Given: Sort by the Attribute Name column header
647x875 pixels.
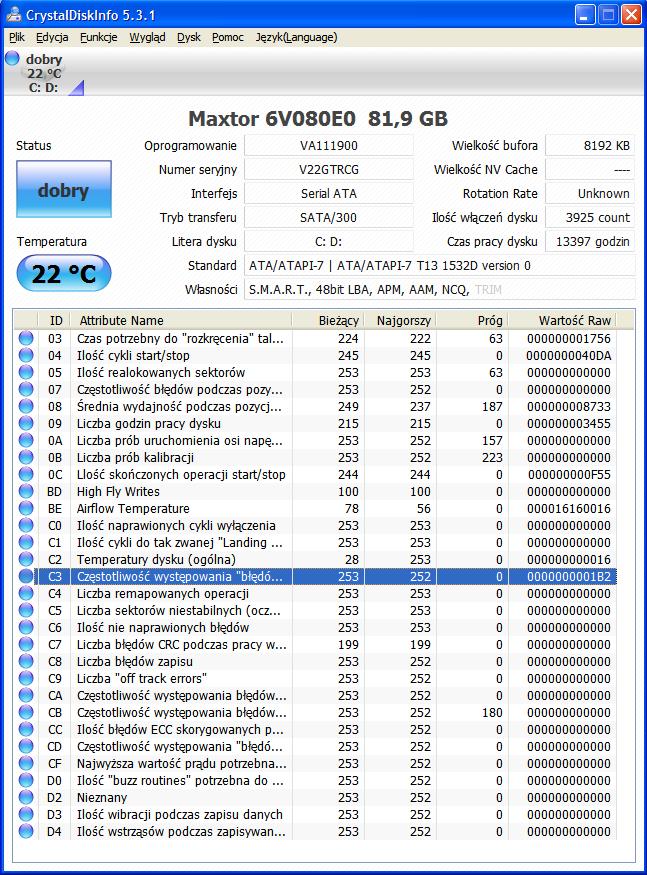Looking at the screenshot, I should pos(181,320).
